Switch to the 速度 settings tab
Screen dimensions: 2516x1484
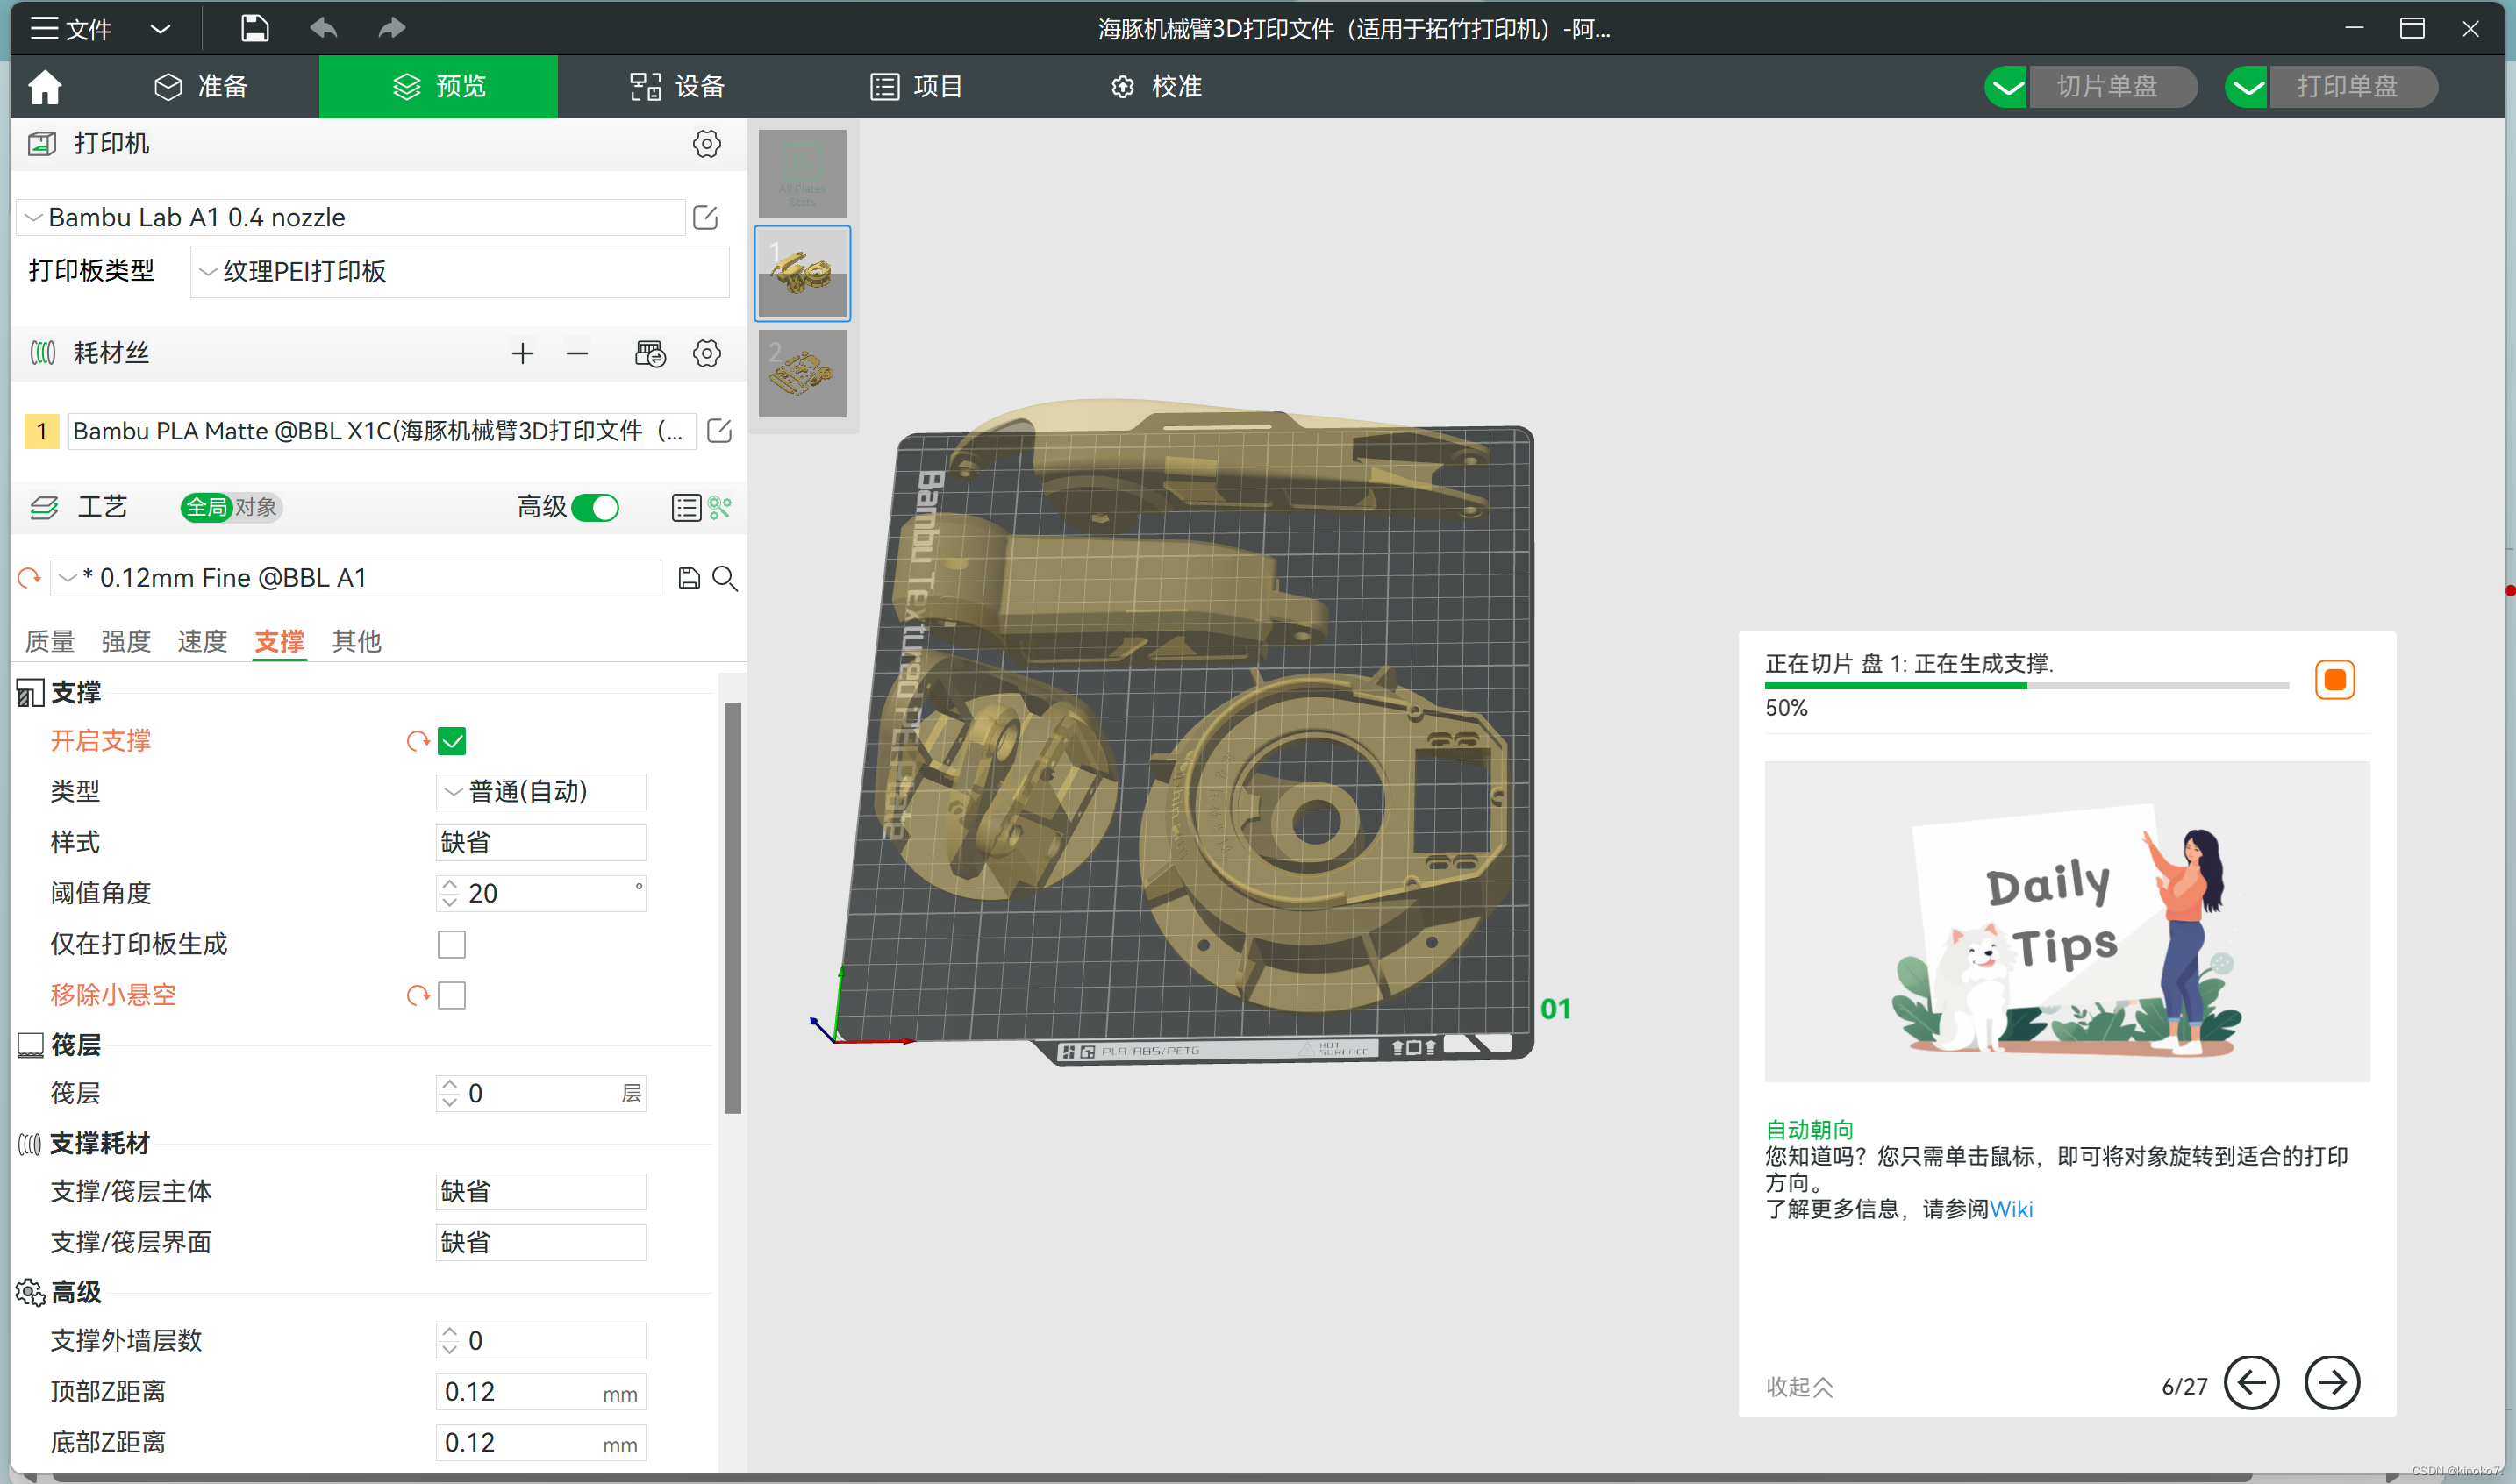(202, 641)
